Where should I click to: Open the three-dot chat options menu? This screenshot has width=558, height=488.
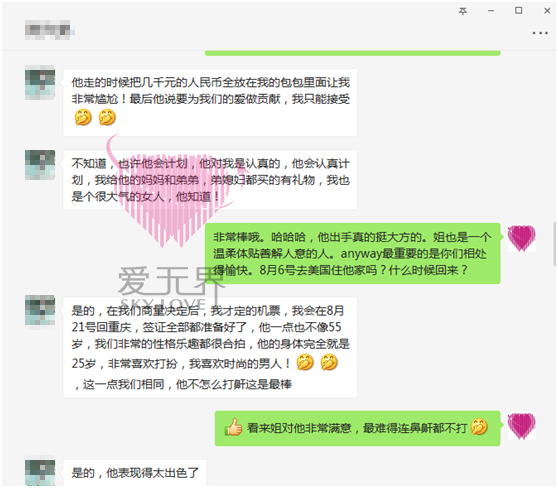[x=540, y=33]
